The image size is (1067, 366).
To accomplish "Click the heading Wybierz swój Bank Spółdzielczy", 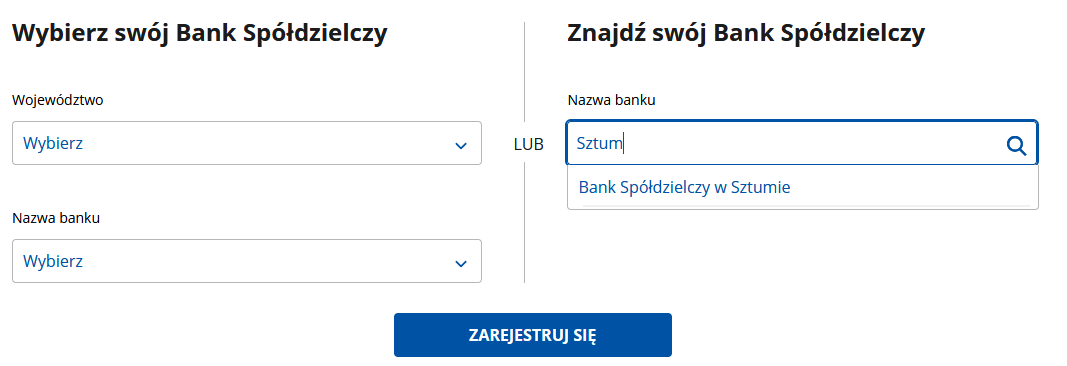I will click(x=200, y=33).
